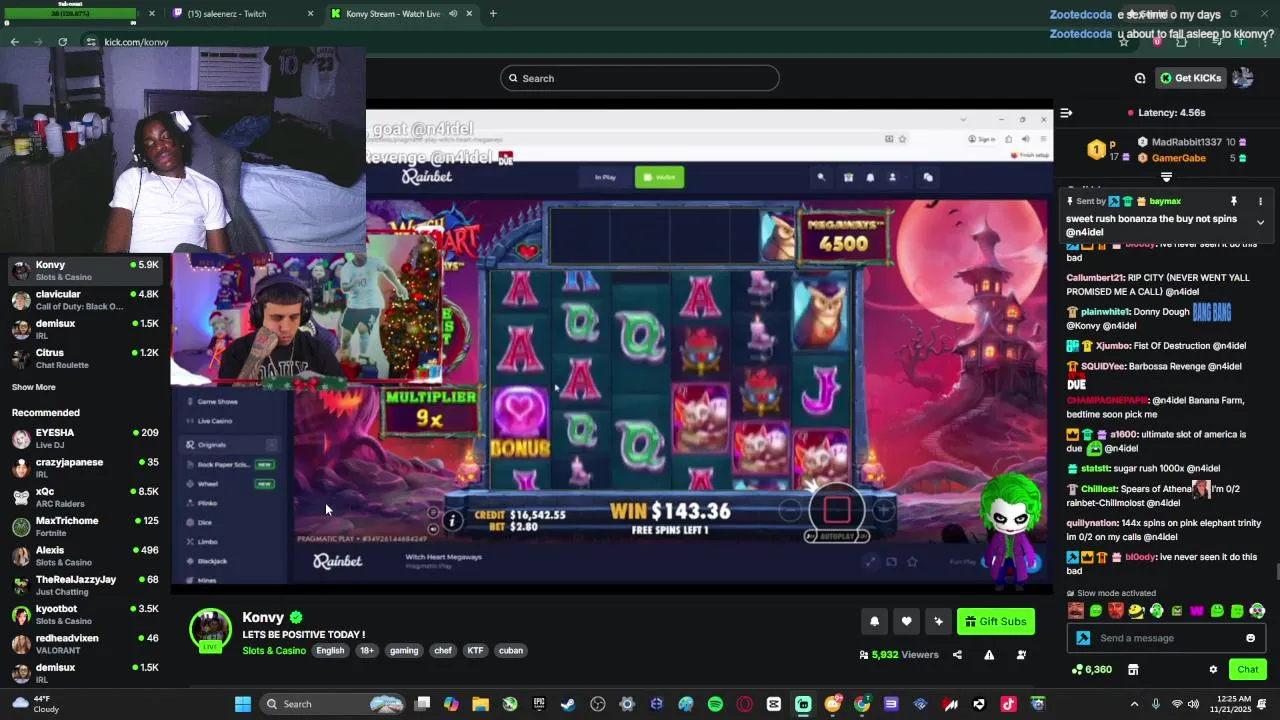Screen dimensions: 1280x720
Task: Expand leaderboard below GamerGabe
Action: point(1166,177)
